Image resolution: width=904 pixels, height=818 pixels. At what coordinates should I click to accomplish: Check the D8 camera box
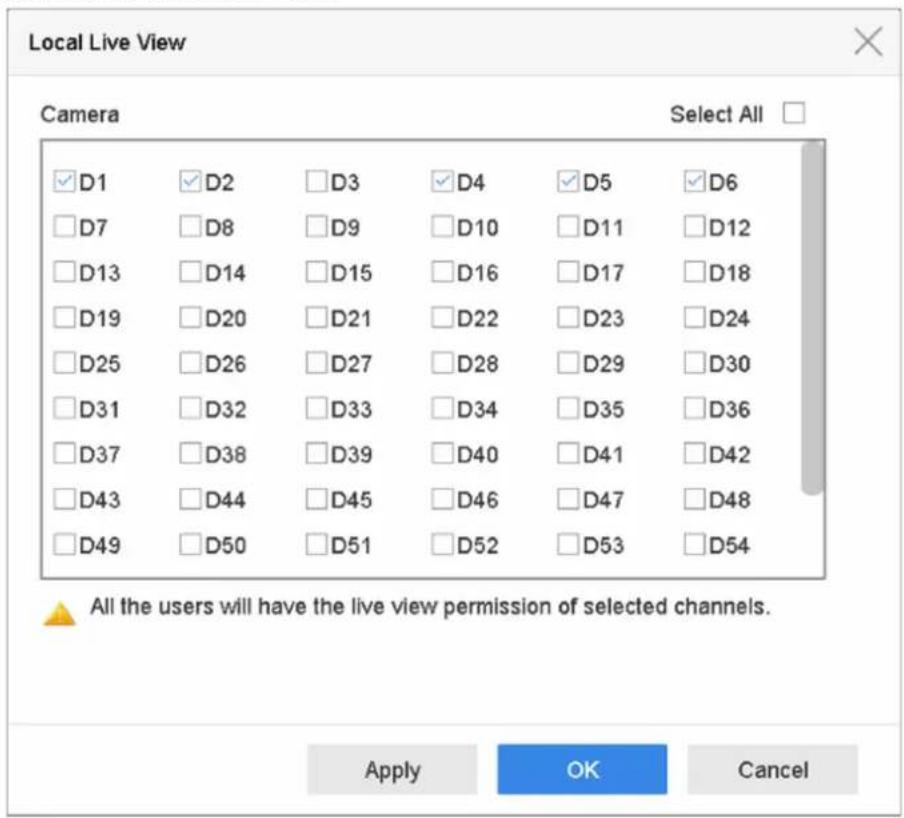pyautogui.click(x=190, y=227)
